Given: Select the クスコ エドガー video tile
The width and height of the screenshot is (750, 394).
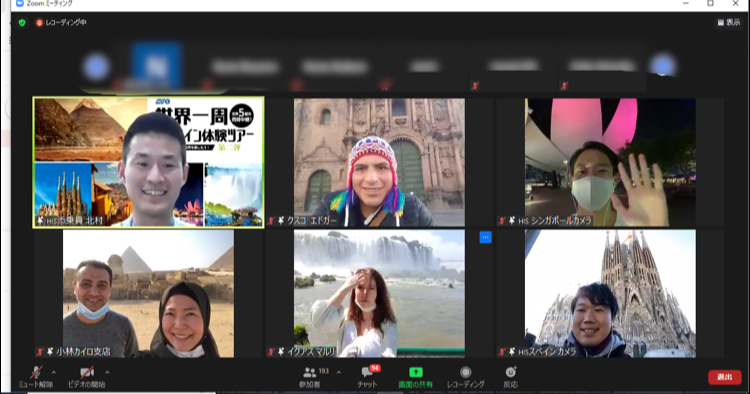Looking at the screenshot, I should click(379, 163).
